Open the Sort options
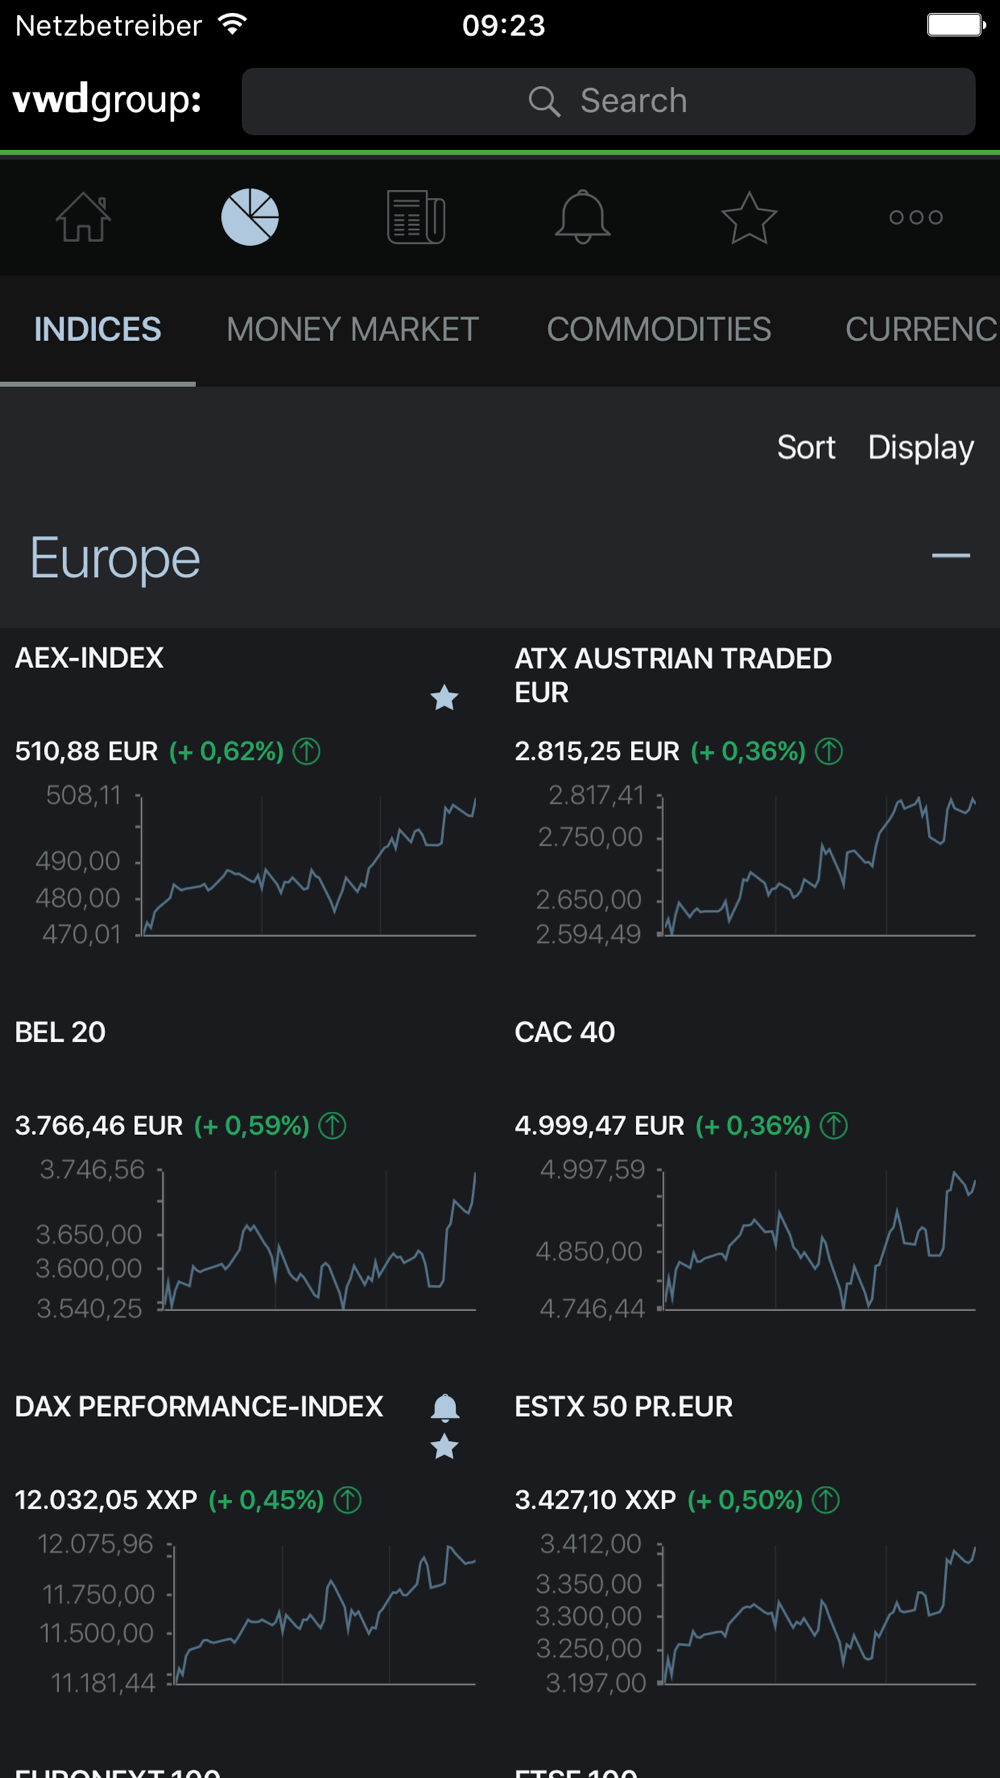The width and height of the screenshot is (1000, 1778). (806, 447)
